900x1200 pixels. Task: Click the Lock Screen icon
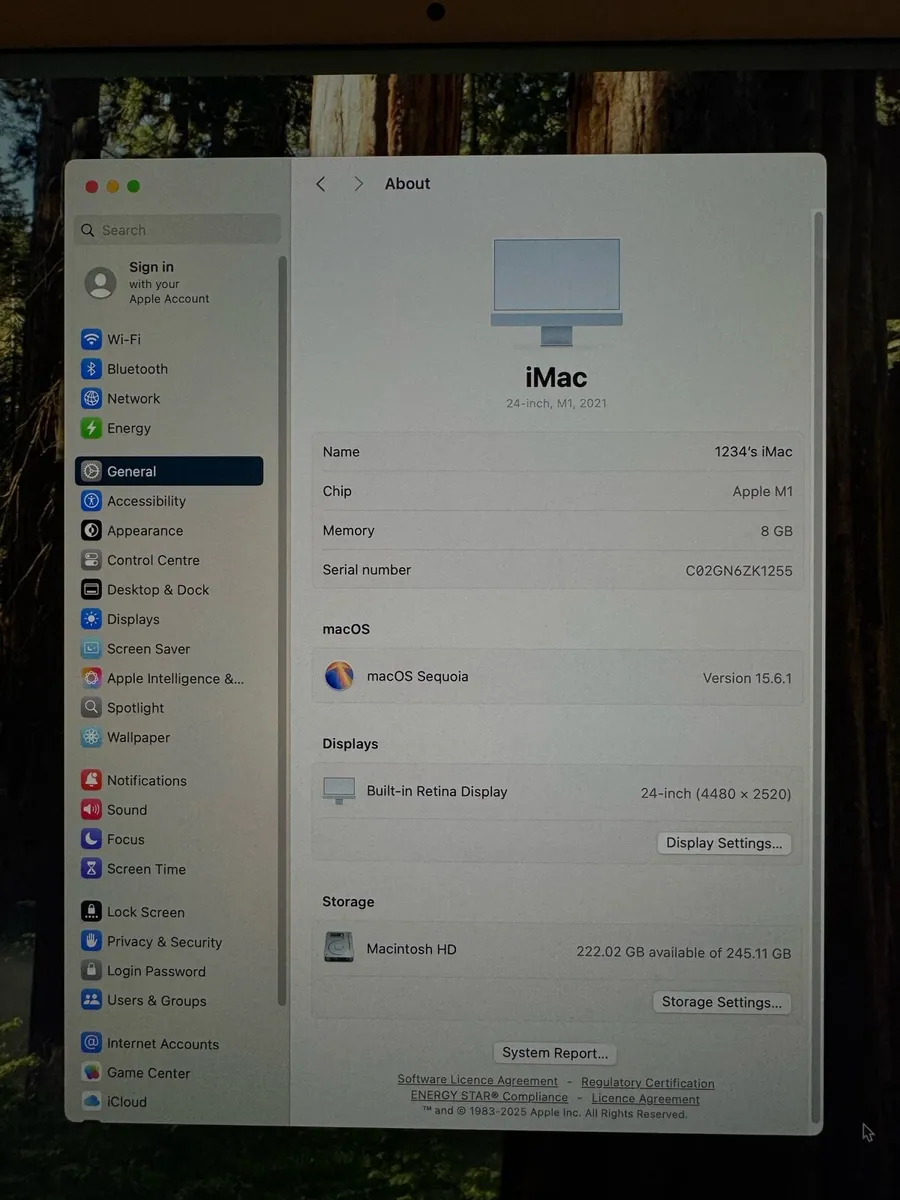(x=91, y=912)
